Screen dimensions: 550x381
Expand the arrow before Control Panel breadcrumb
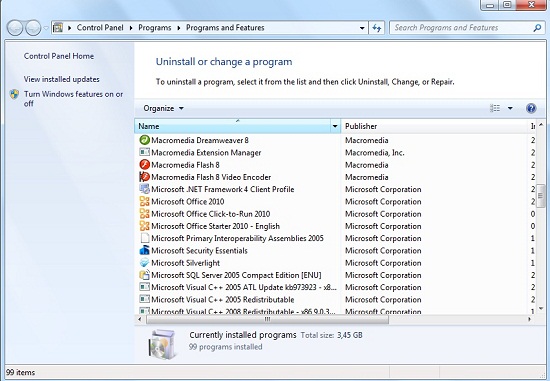pos(69,28)
